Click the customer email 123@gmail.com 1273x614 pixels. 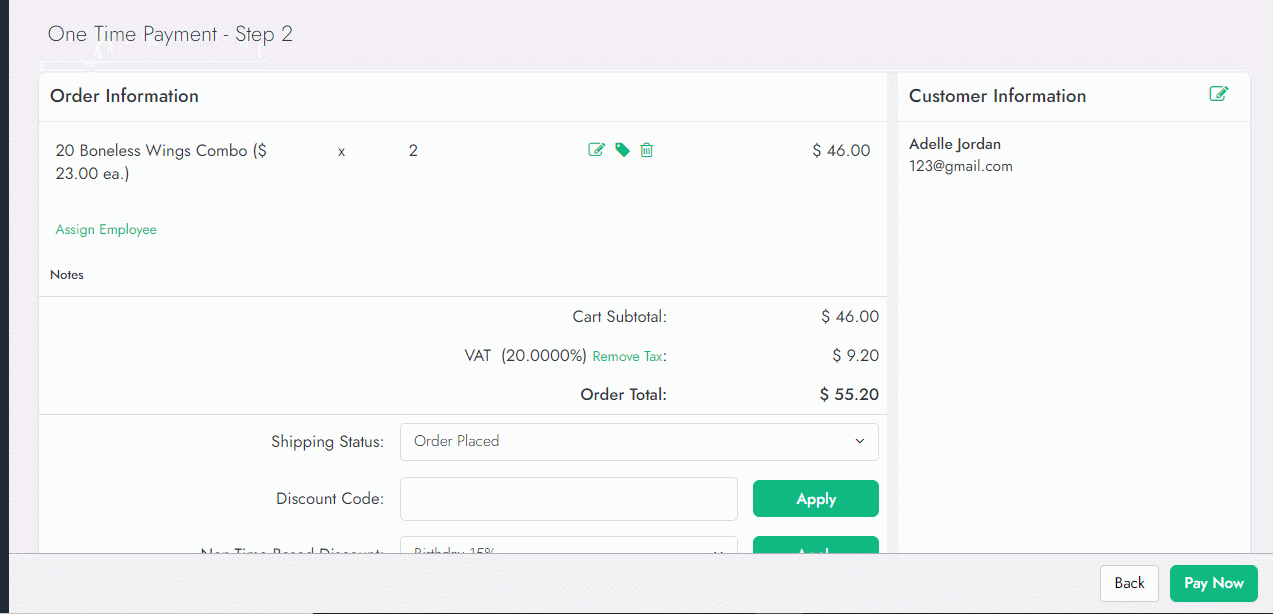pyautogui.click(x=960, y=167)
